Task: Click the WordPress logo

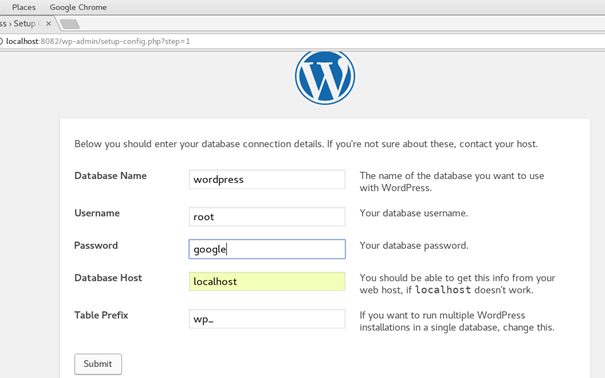Action: pos(325,78)
